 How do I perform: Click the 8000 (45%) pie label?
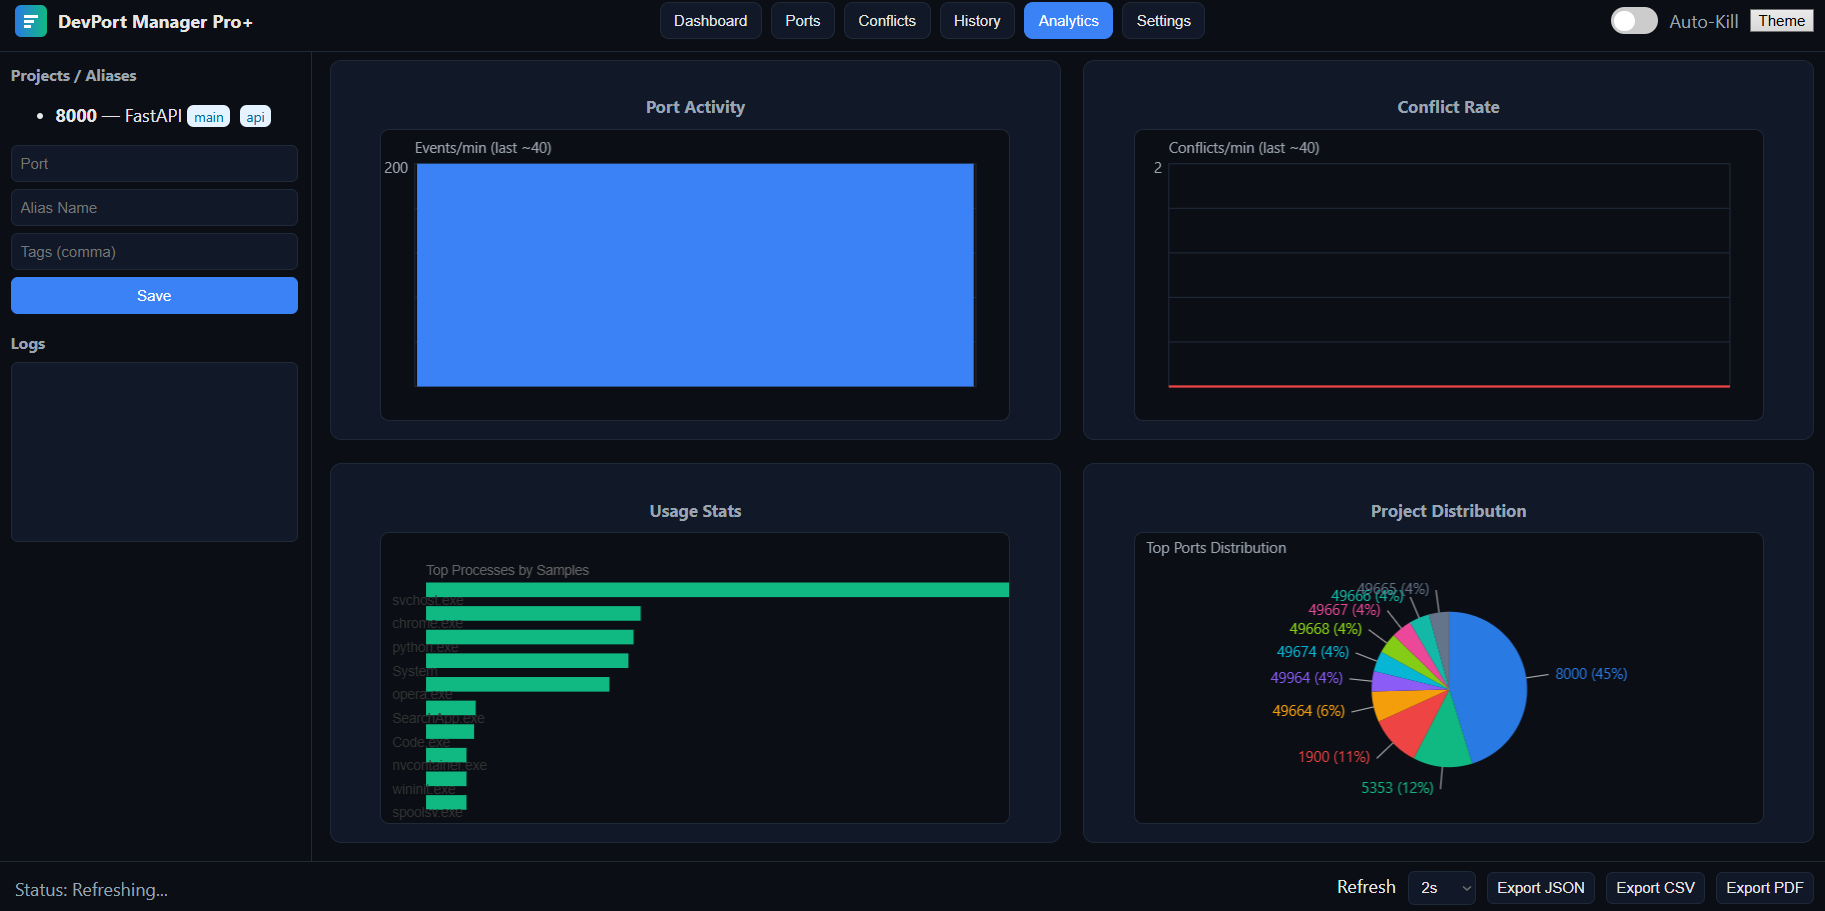tap(1591, 674)
